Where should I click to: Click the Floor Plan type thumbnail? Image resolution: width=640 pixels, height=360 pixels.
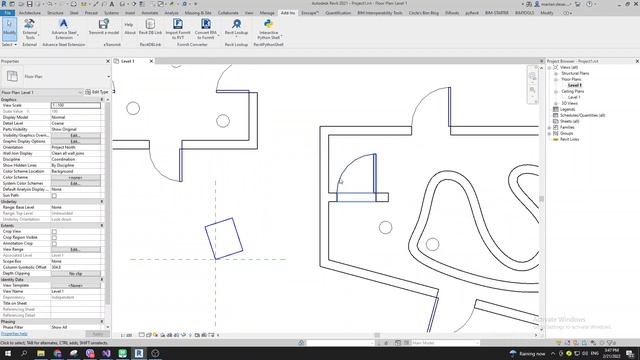click(12, 76)
